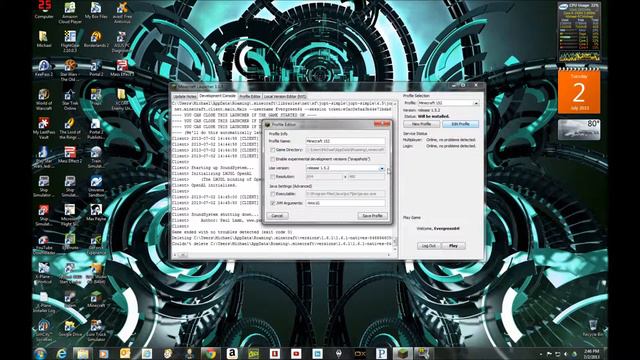This screenshot has height=360, width=640.
Task: Click the JVM Arguments text field
Action: (x=345, y=203)
